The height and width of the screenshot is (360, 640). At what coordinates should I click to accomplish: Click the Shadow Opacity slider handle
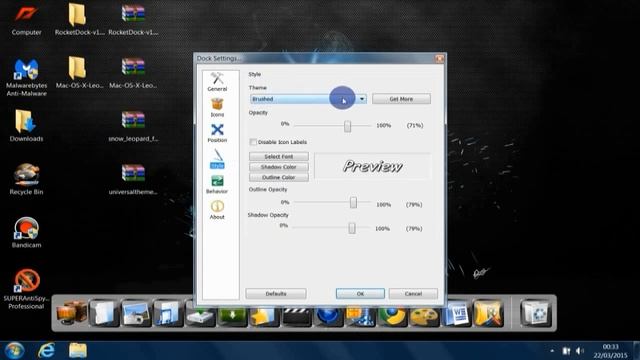click(352, 228)
